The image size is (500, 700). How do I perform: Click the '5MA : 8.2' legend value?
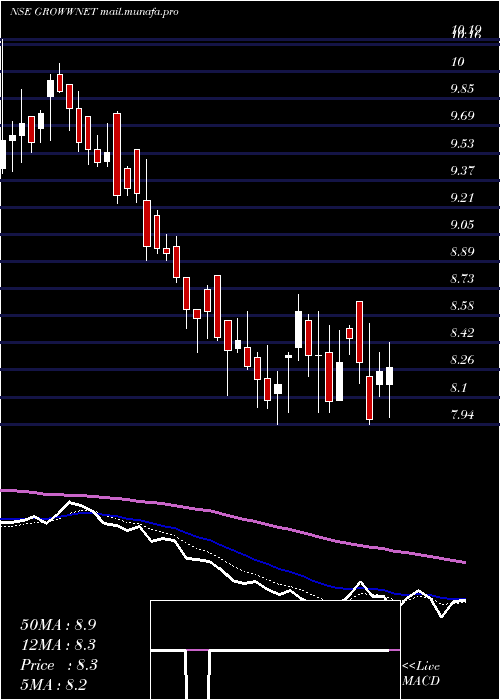click(x=54, y=685)
